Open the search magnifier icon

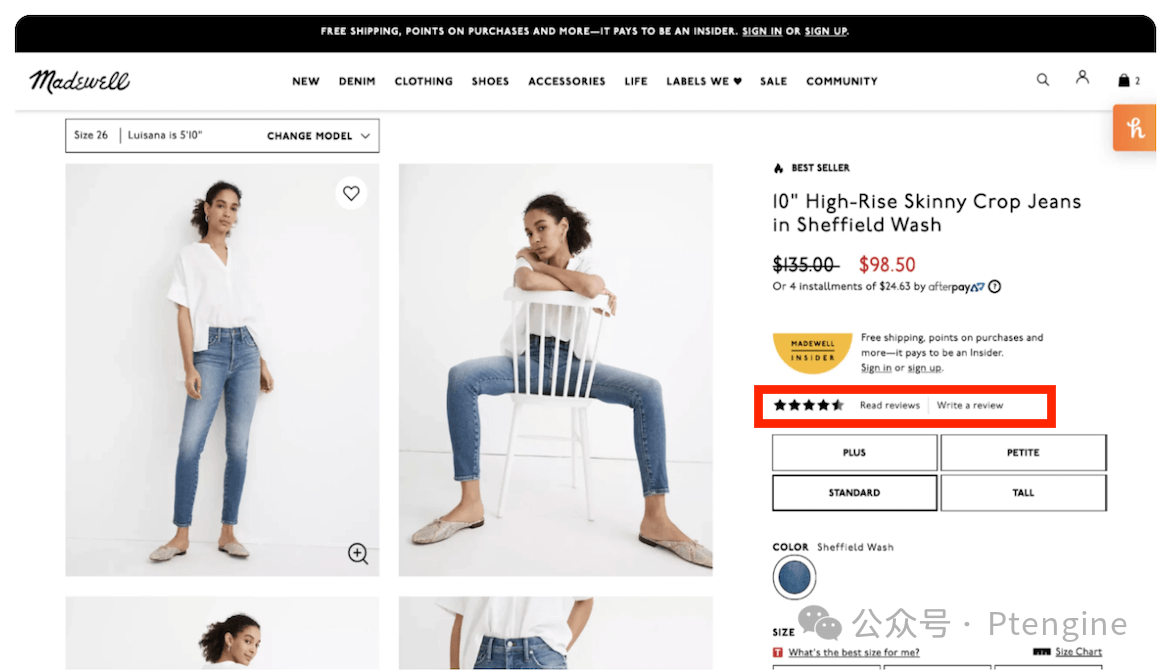pos(1043,80)
